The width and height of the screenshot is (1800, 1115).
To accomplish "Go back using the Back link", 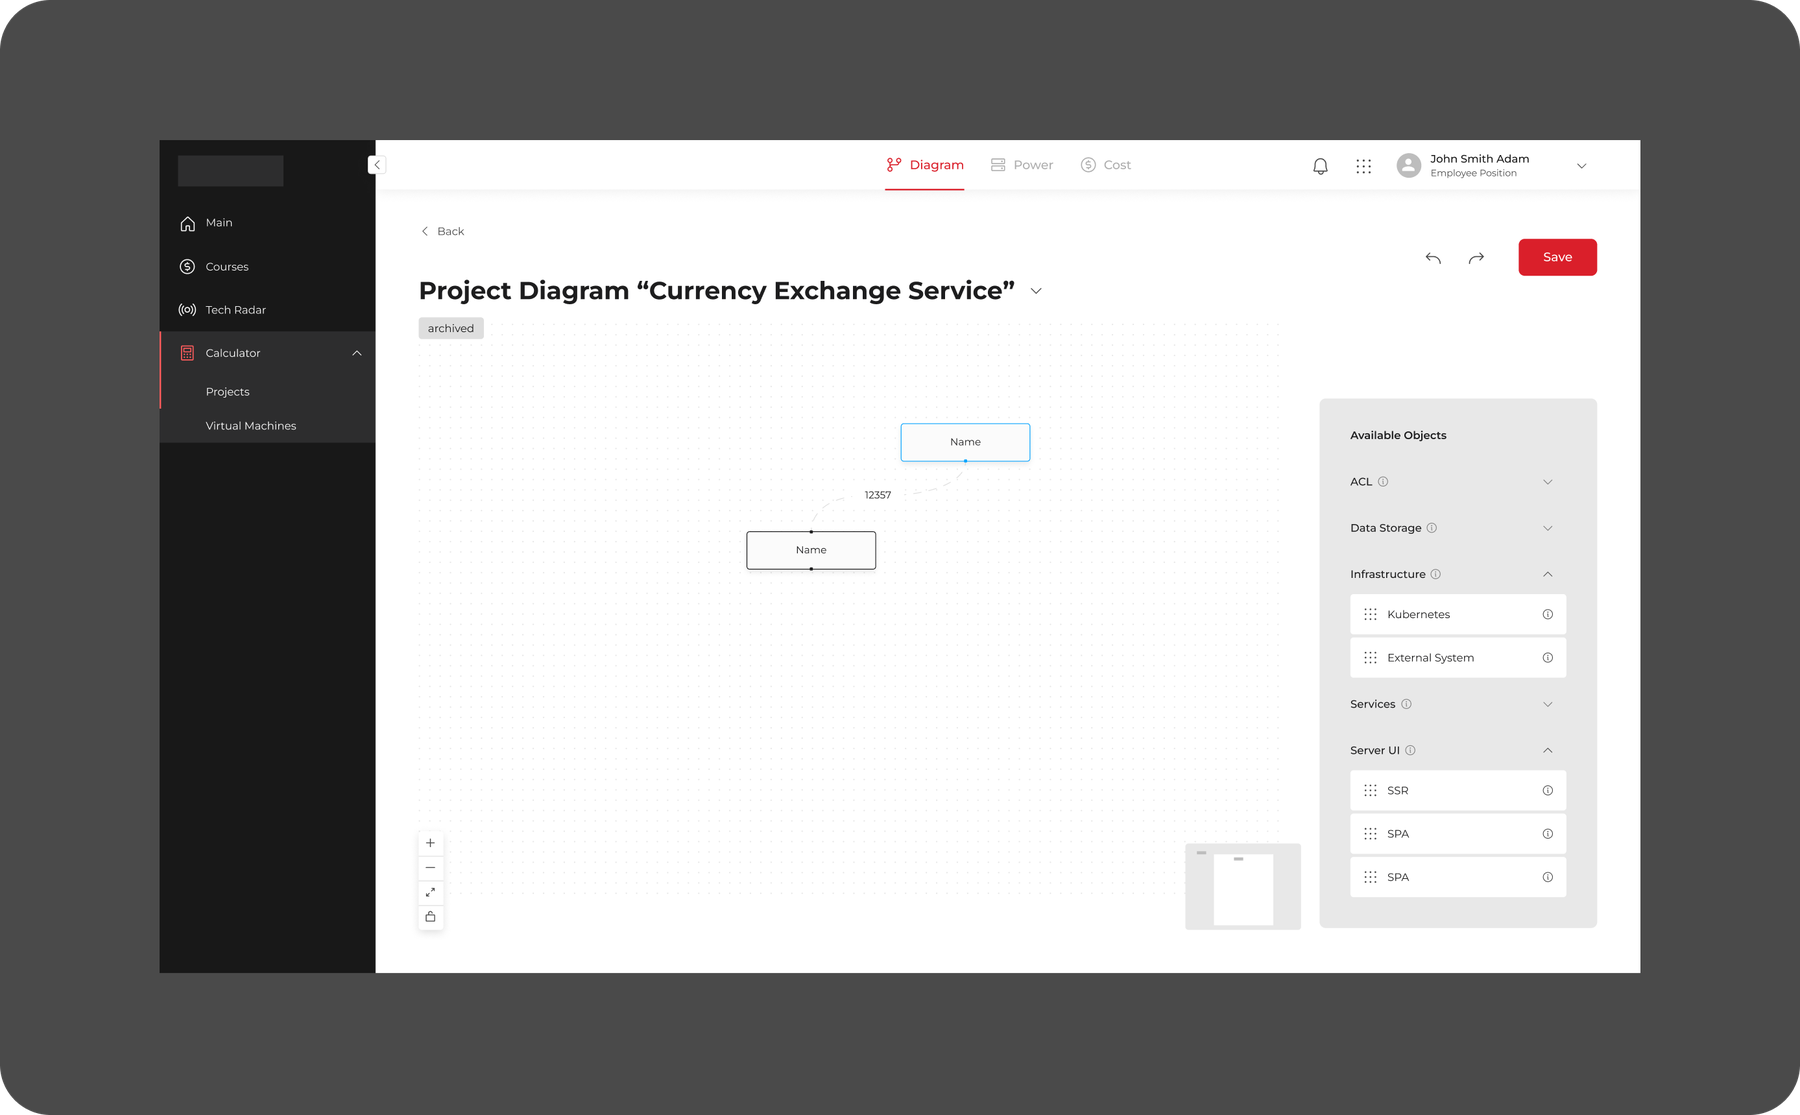I will (442, 232).
